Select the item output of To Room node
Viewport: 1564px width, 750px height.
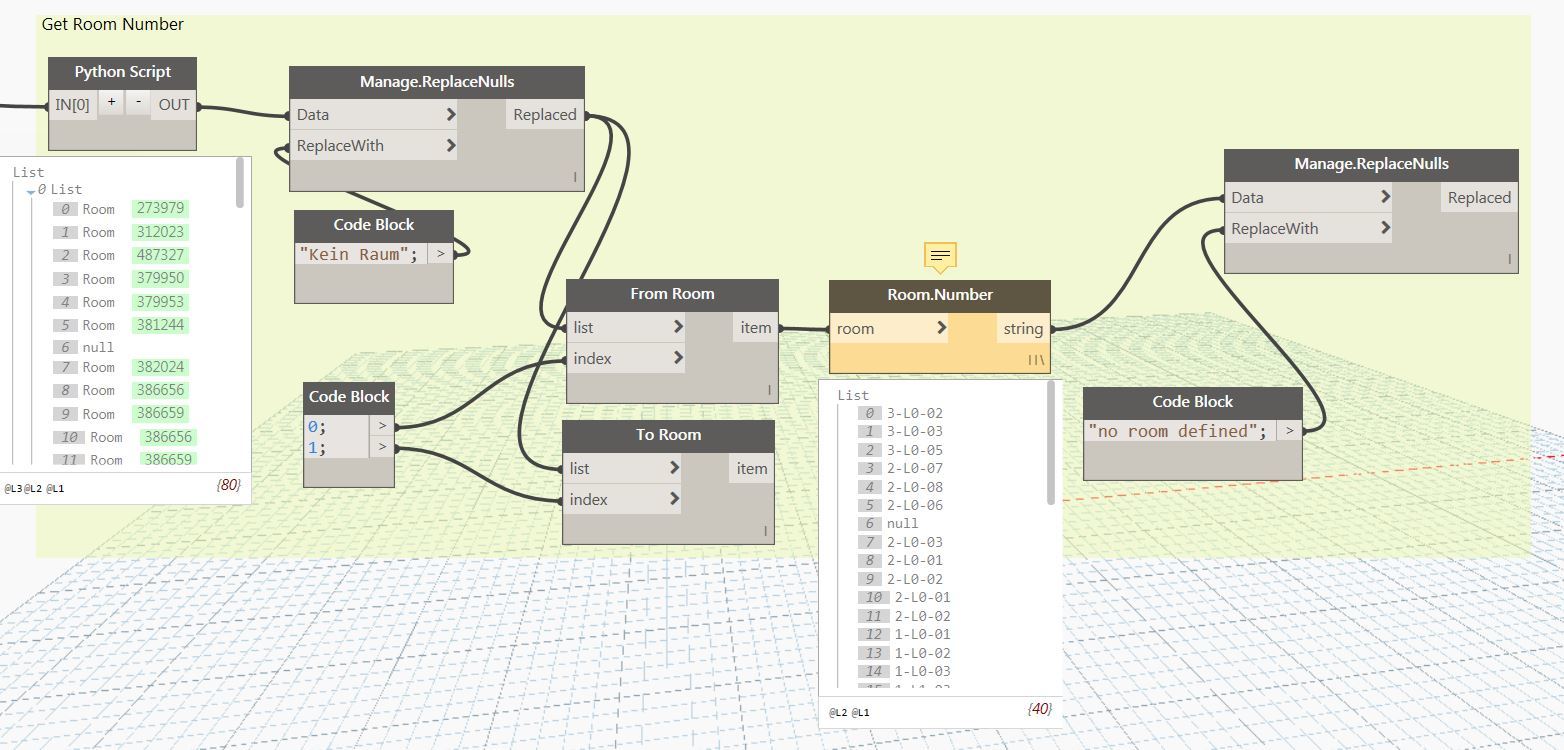click(x=751, y=468)
